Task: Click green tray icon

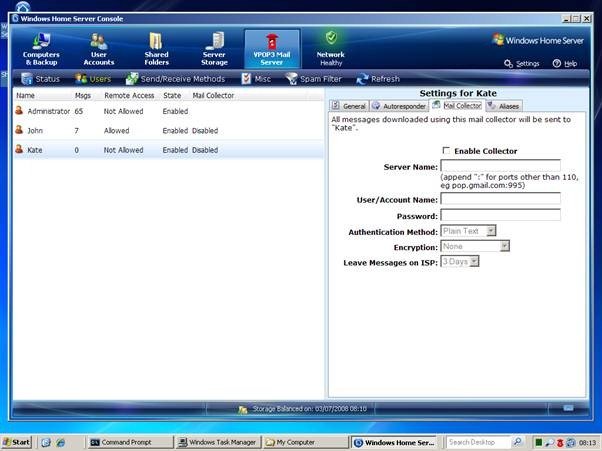Action: (538, 443)
